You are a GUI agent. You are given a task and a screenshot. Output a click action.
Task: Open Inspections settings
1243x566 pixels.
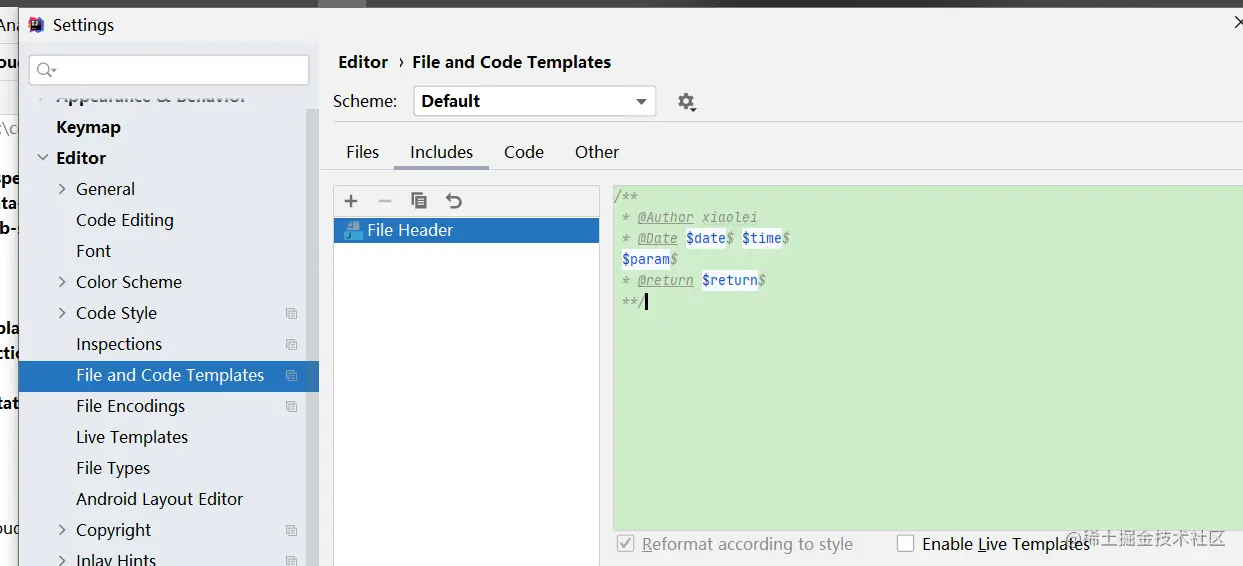119,344
